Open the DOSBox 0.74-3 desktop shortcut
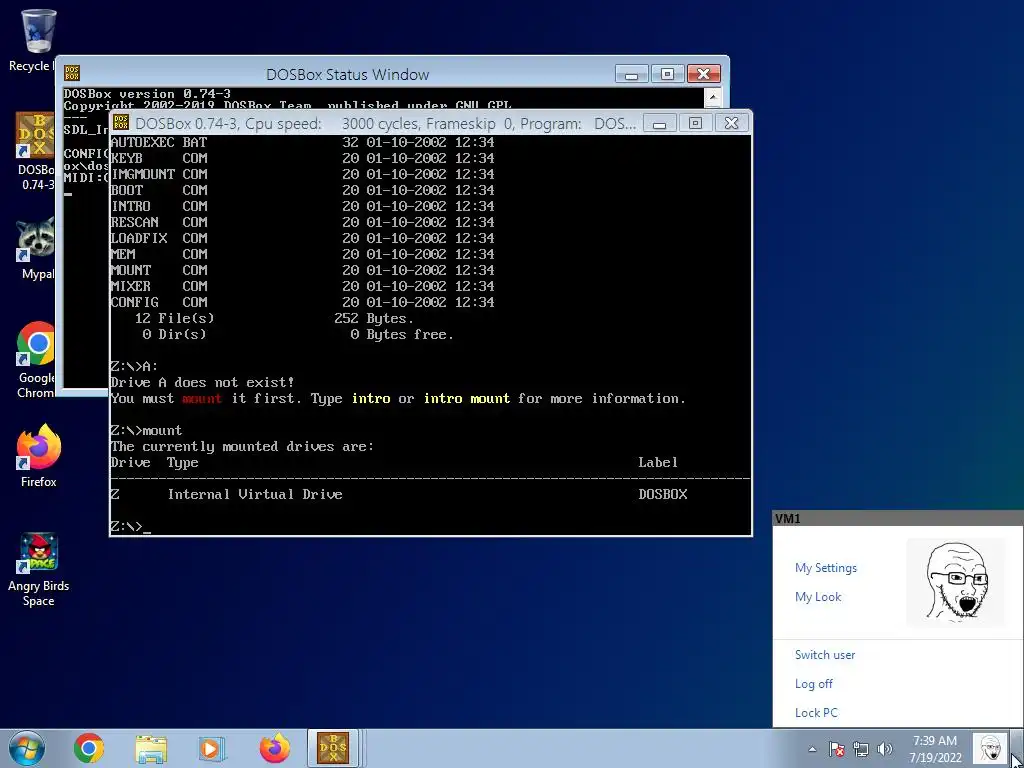 [x=36, y=152]
